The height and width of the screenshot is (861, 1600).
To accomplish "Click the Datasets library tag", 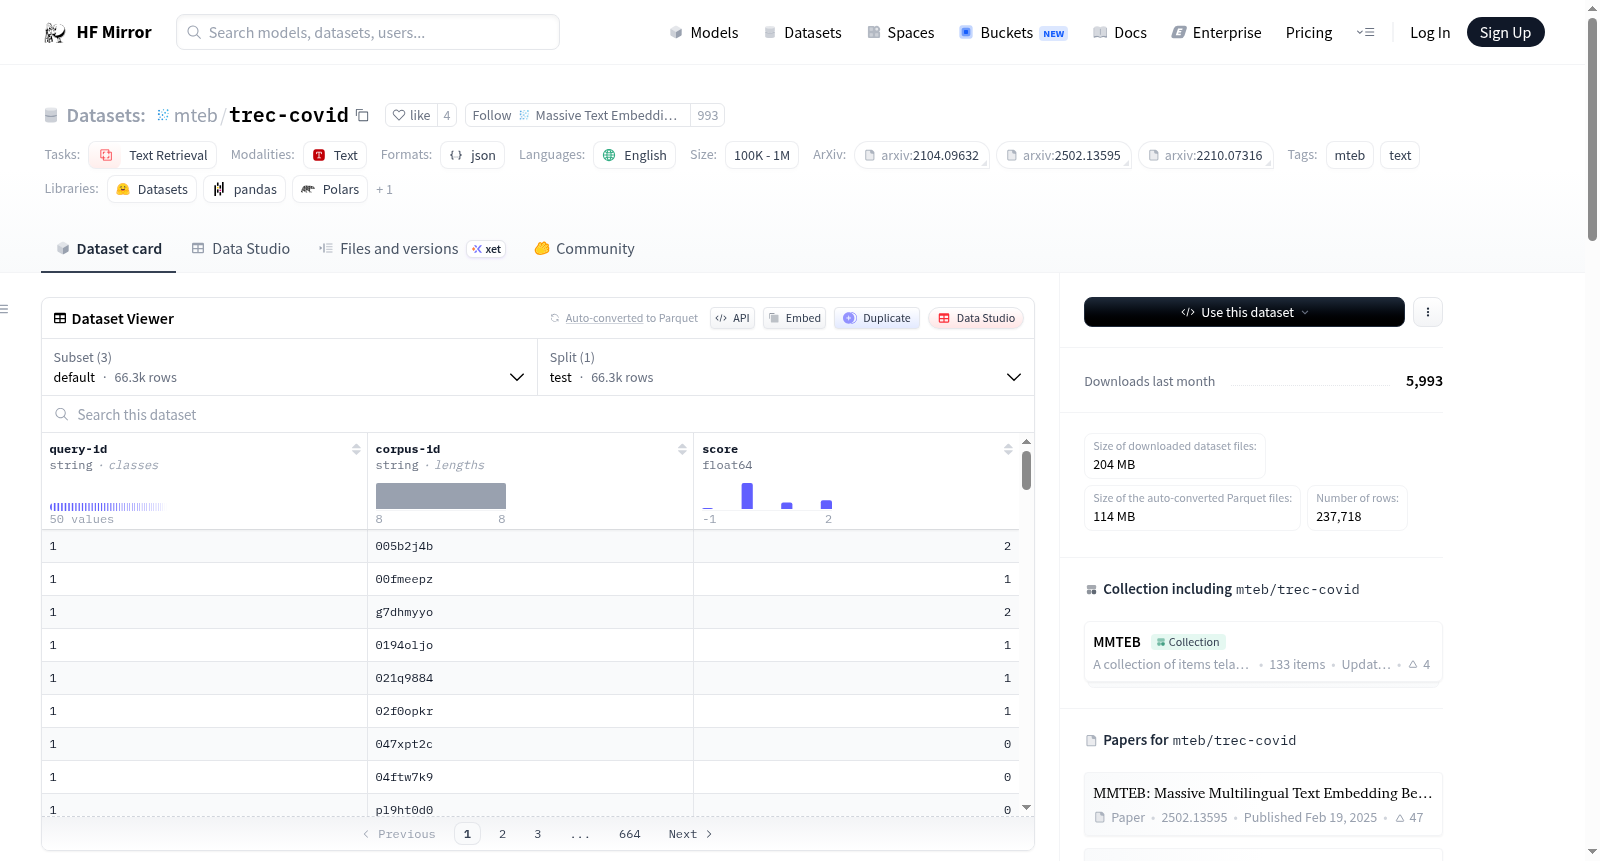I will (152, 189).
